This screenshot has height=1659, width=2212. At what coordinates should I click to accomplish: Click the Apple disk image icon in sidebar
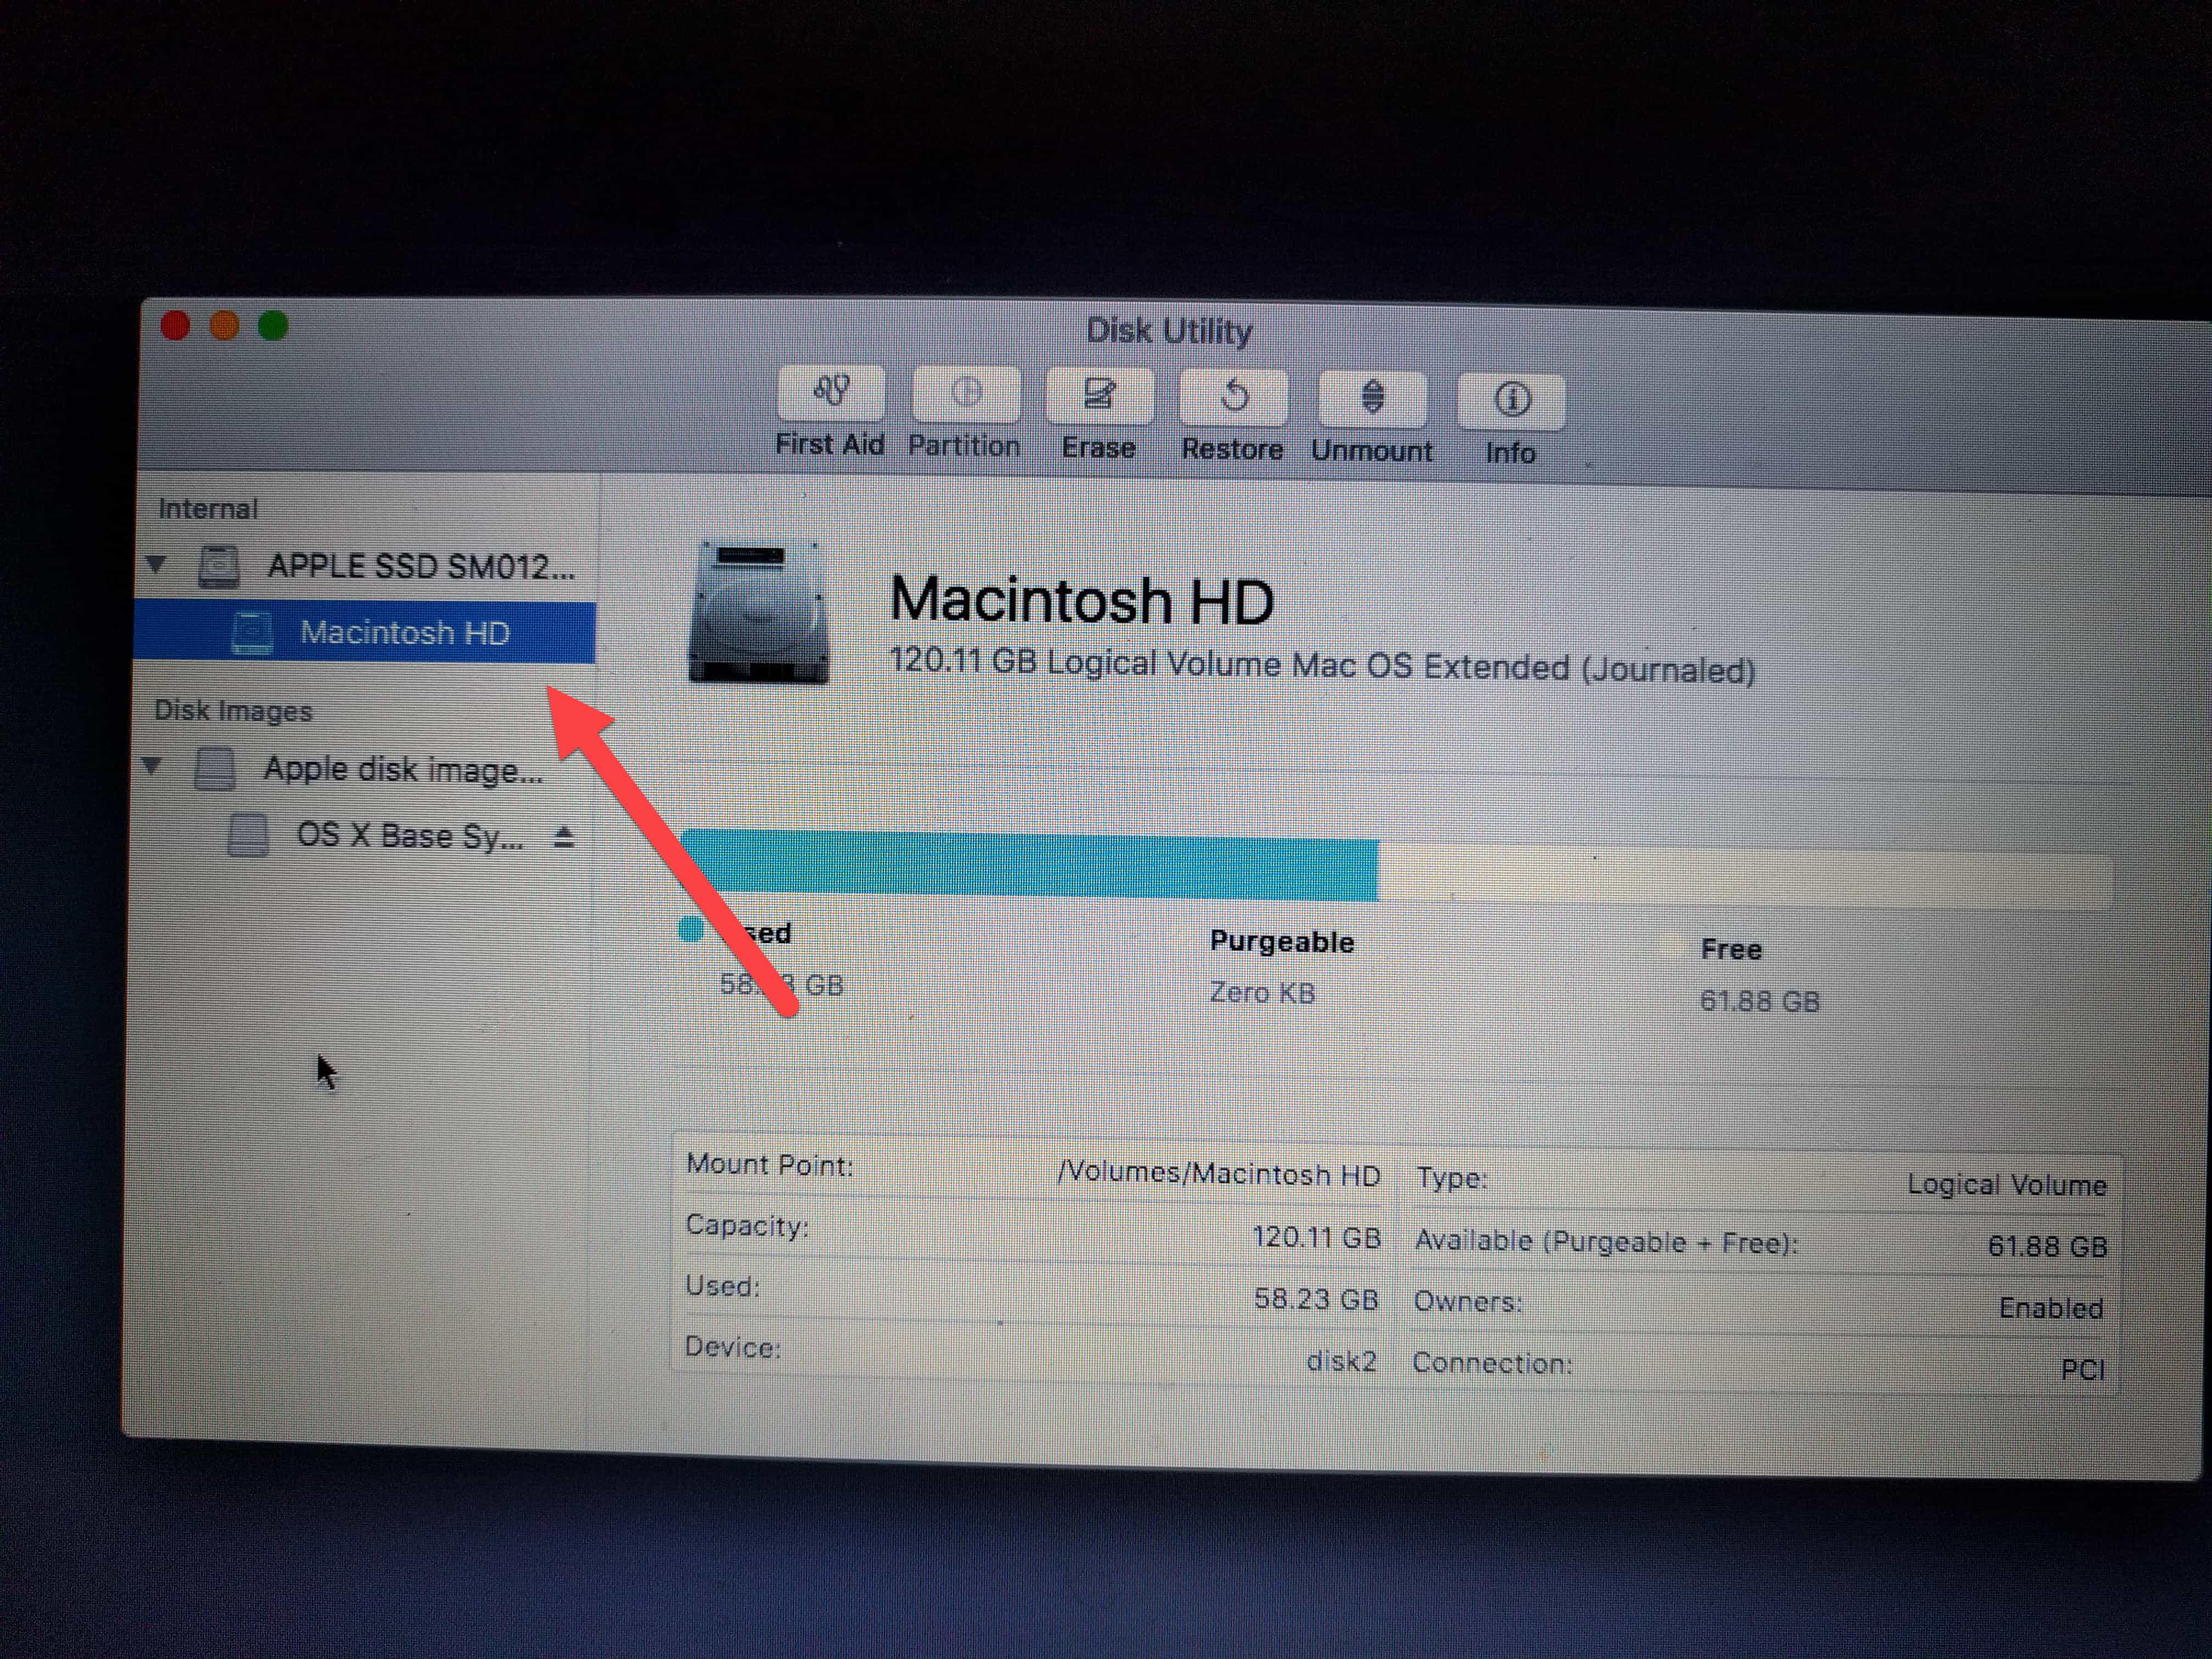pos(214,768)
